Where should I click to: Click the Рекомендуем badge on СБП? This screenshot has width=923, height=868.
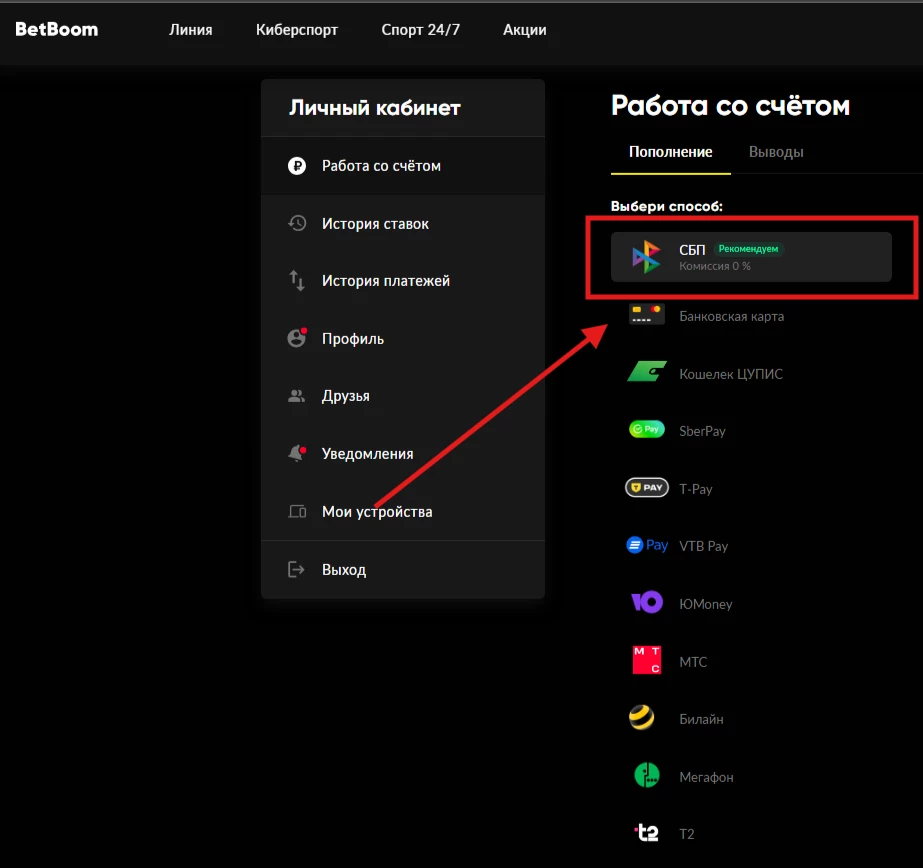(748, 249)
